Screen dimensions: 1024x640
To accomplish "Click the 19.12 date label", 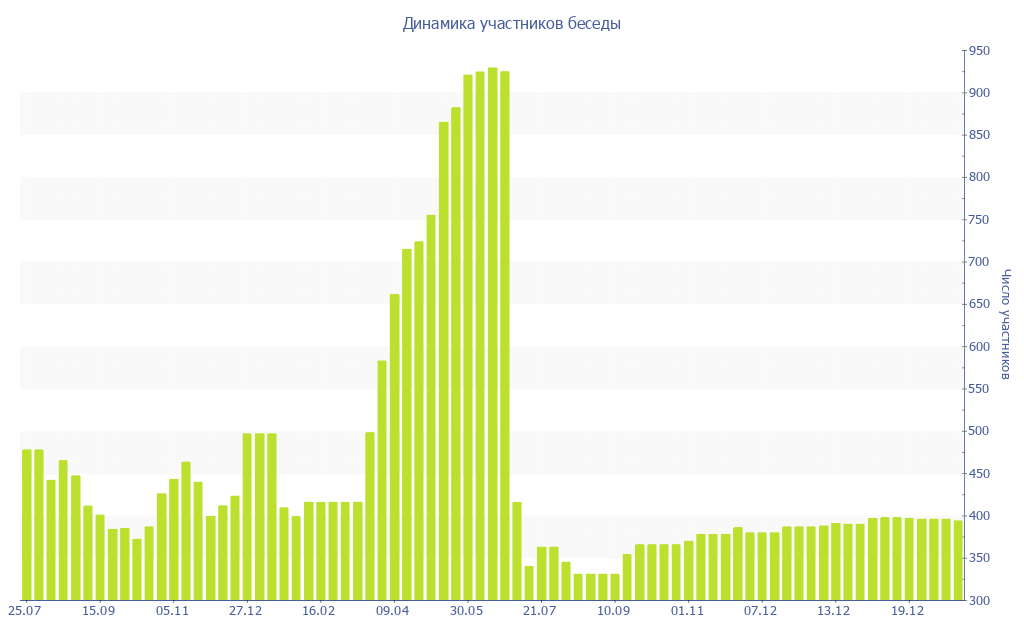I will [907, 611].
